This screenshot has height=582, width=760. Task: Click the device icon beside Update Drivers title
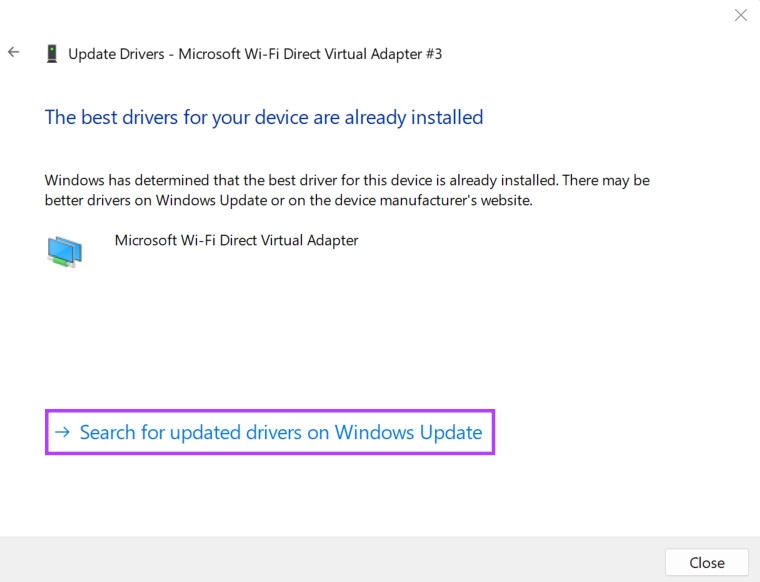click(51, 54)
